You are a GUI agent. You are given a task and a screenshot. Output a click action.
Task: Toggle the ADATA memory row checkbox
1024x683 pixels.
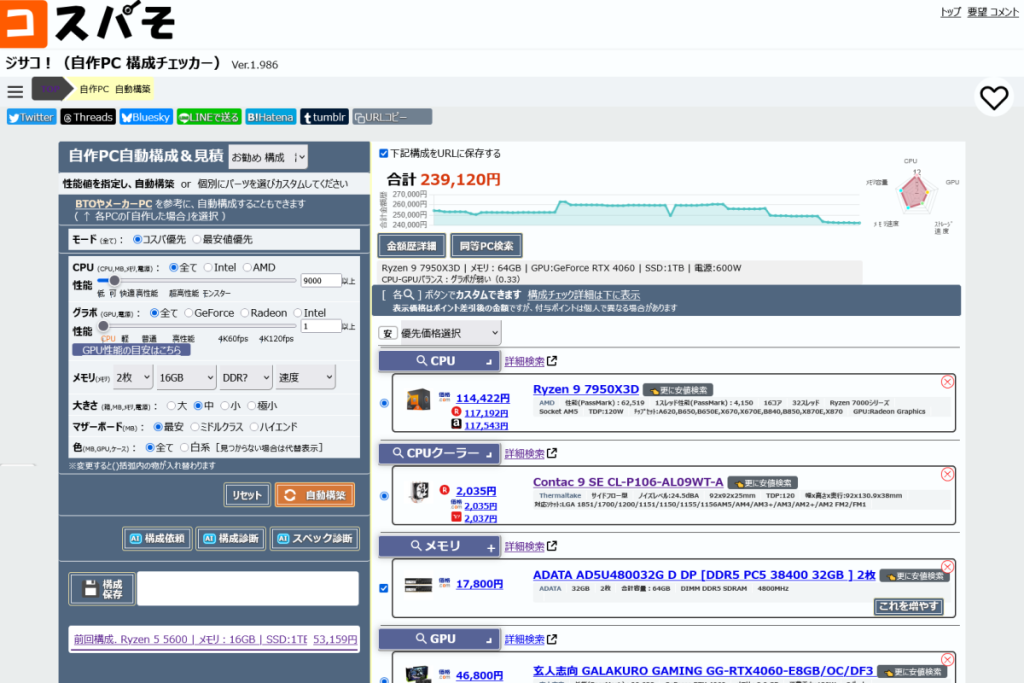click(x=384, y=588)
